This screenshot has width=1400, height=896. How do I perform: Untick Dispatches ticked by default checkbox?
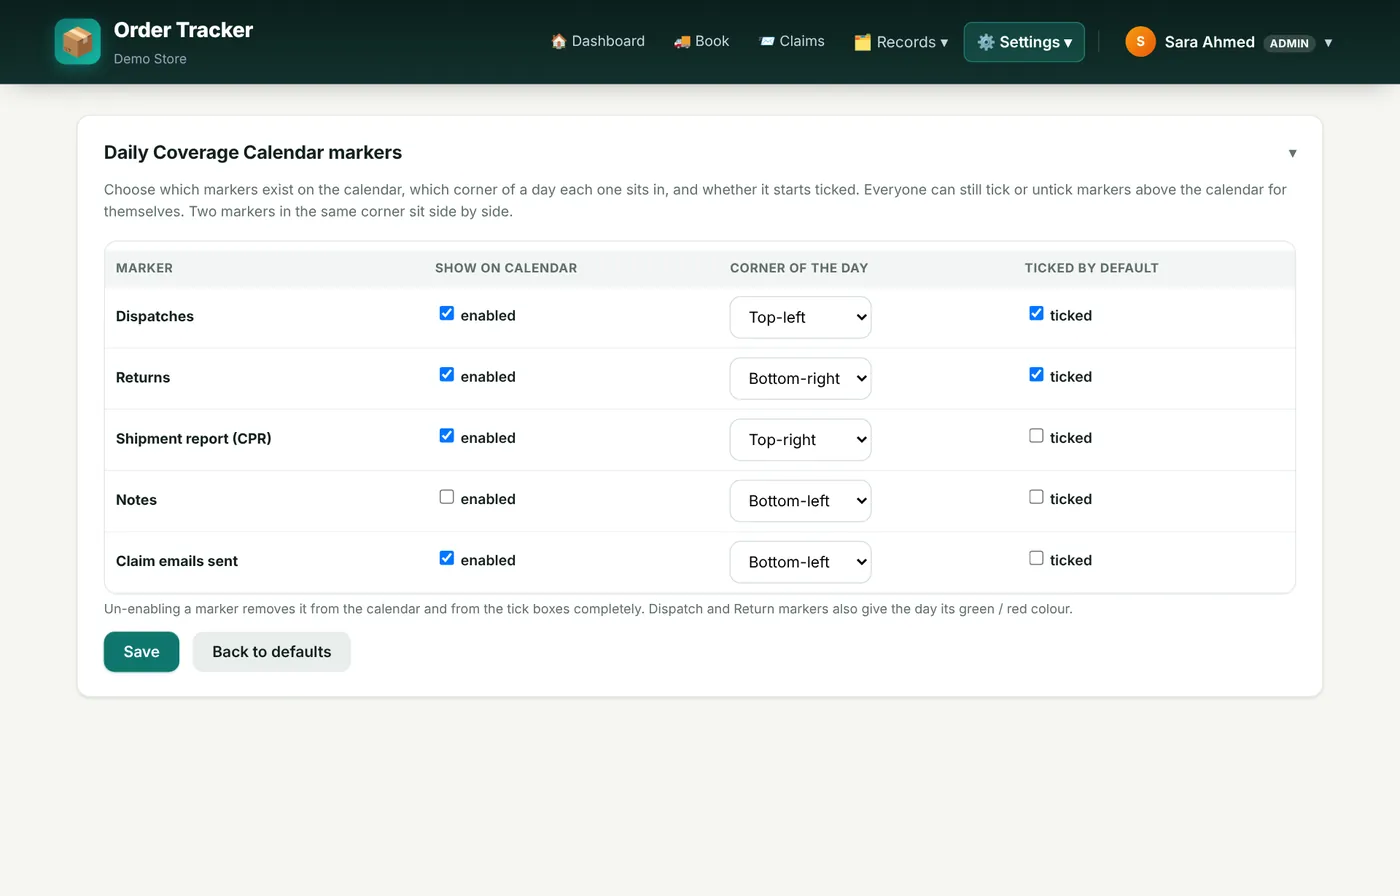(x=1036, y=314)
